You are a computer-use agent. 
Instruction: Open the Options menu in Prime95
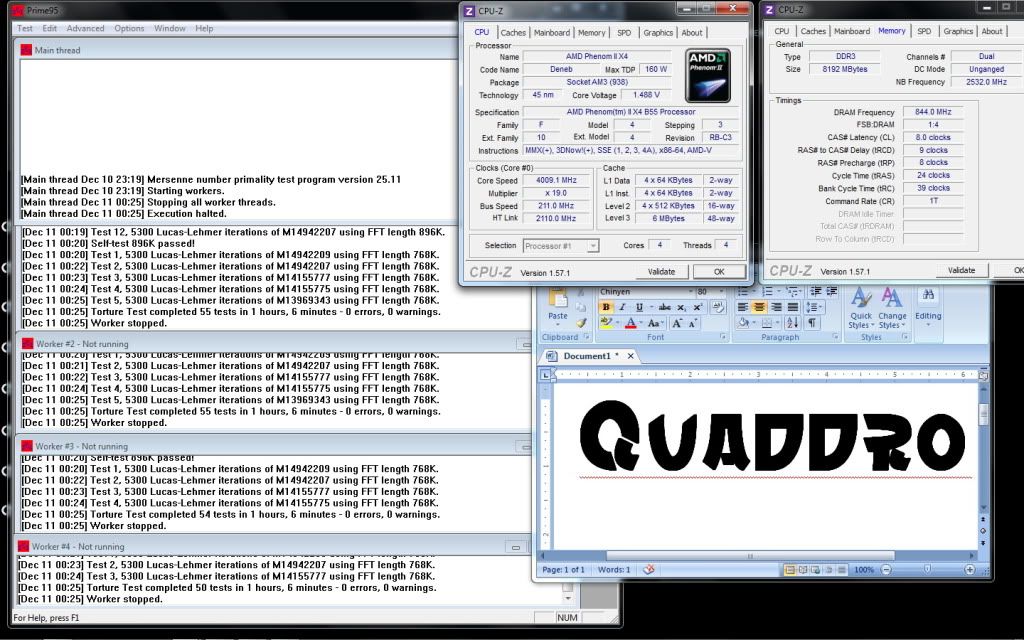[129, 29]
